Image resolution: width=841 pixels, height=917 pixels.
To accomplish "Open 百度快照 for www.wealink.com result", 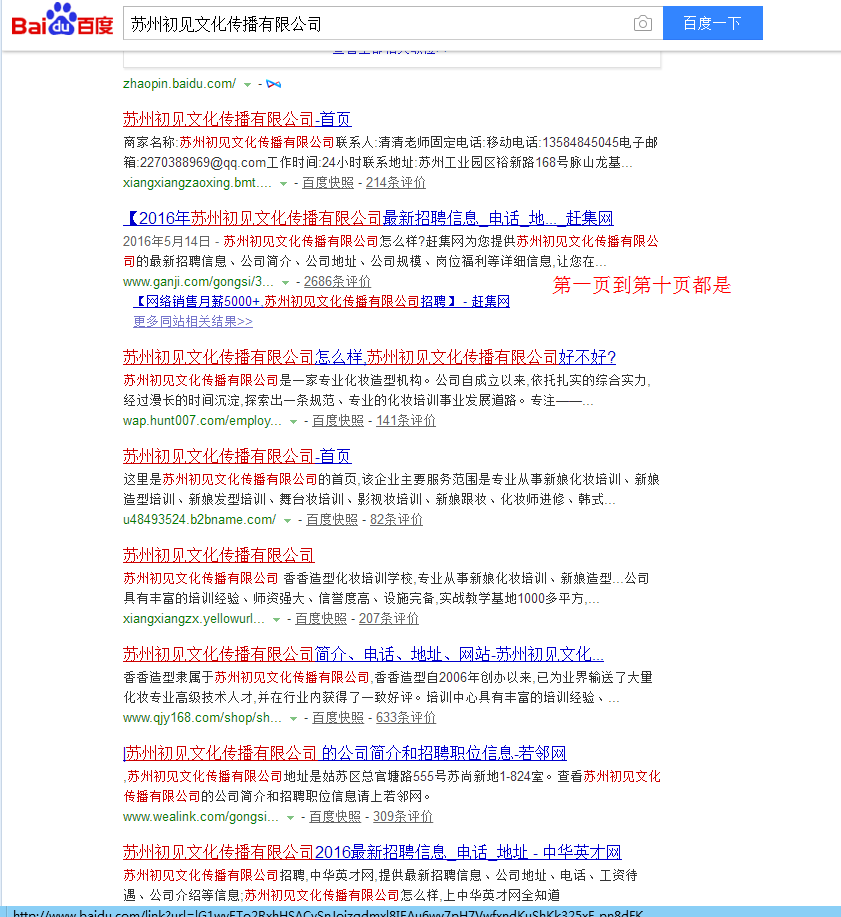I will pos(335,816).
